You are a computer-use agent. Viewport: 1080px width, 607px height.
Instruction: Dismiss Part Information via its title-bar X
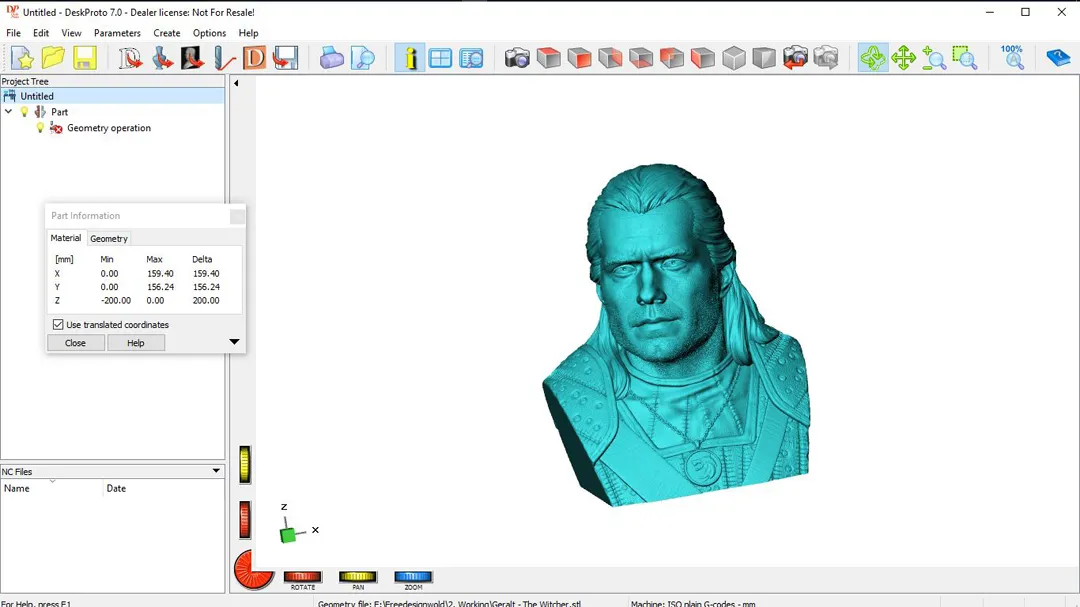(237, 216)
